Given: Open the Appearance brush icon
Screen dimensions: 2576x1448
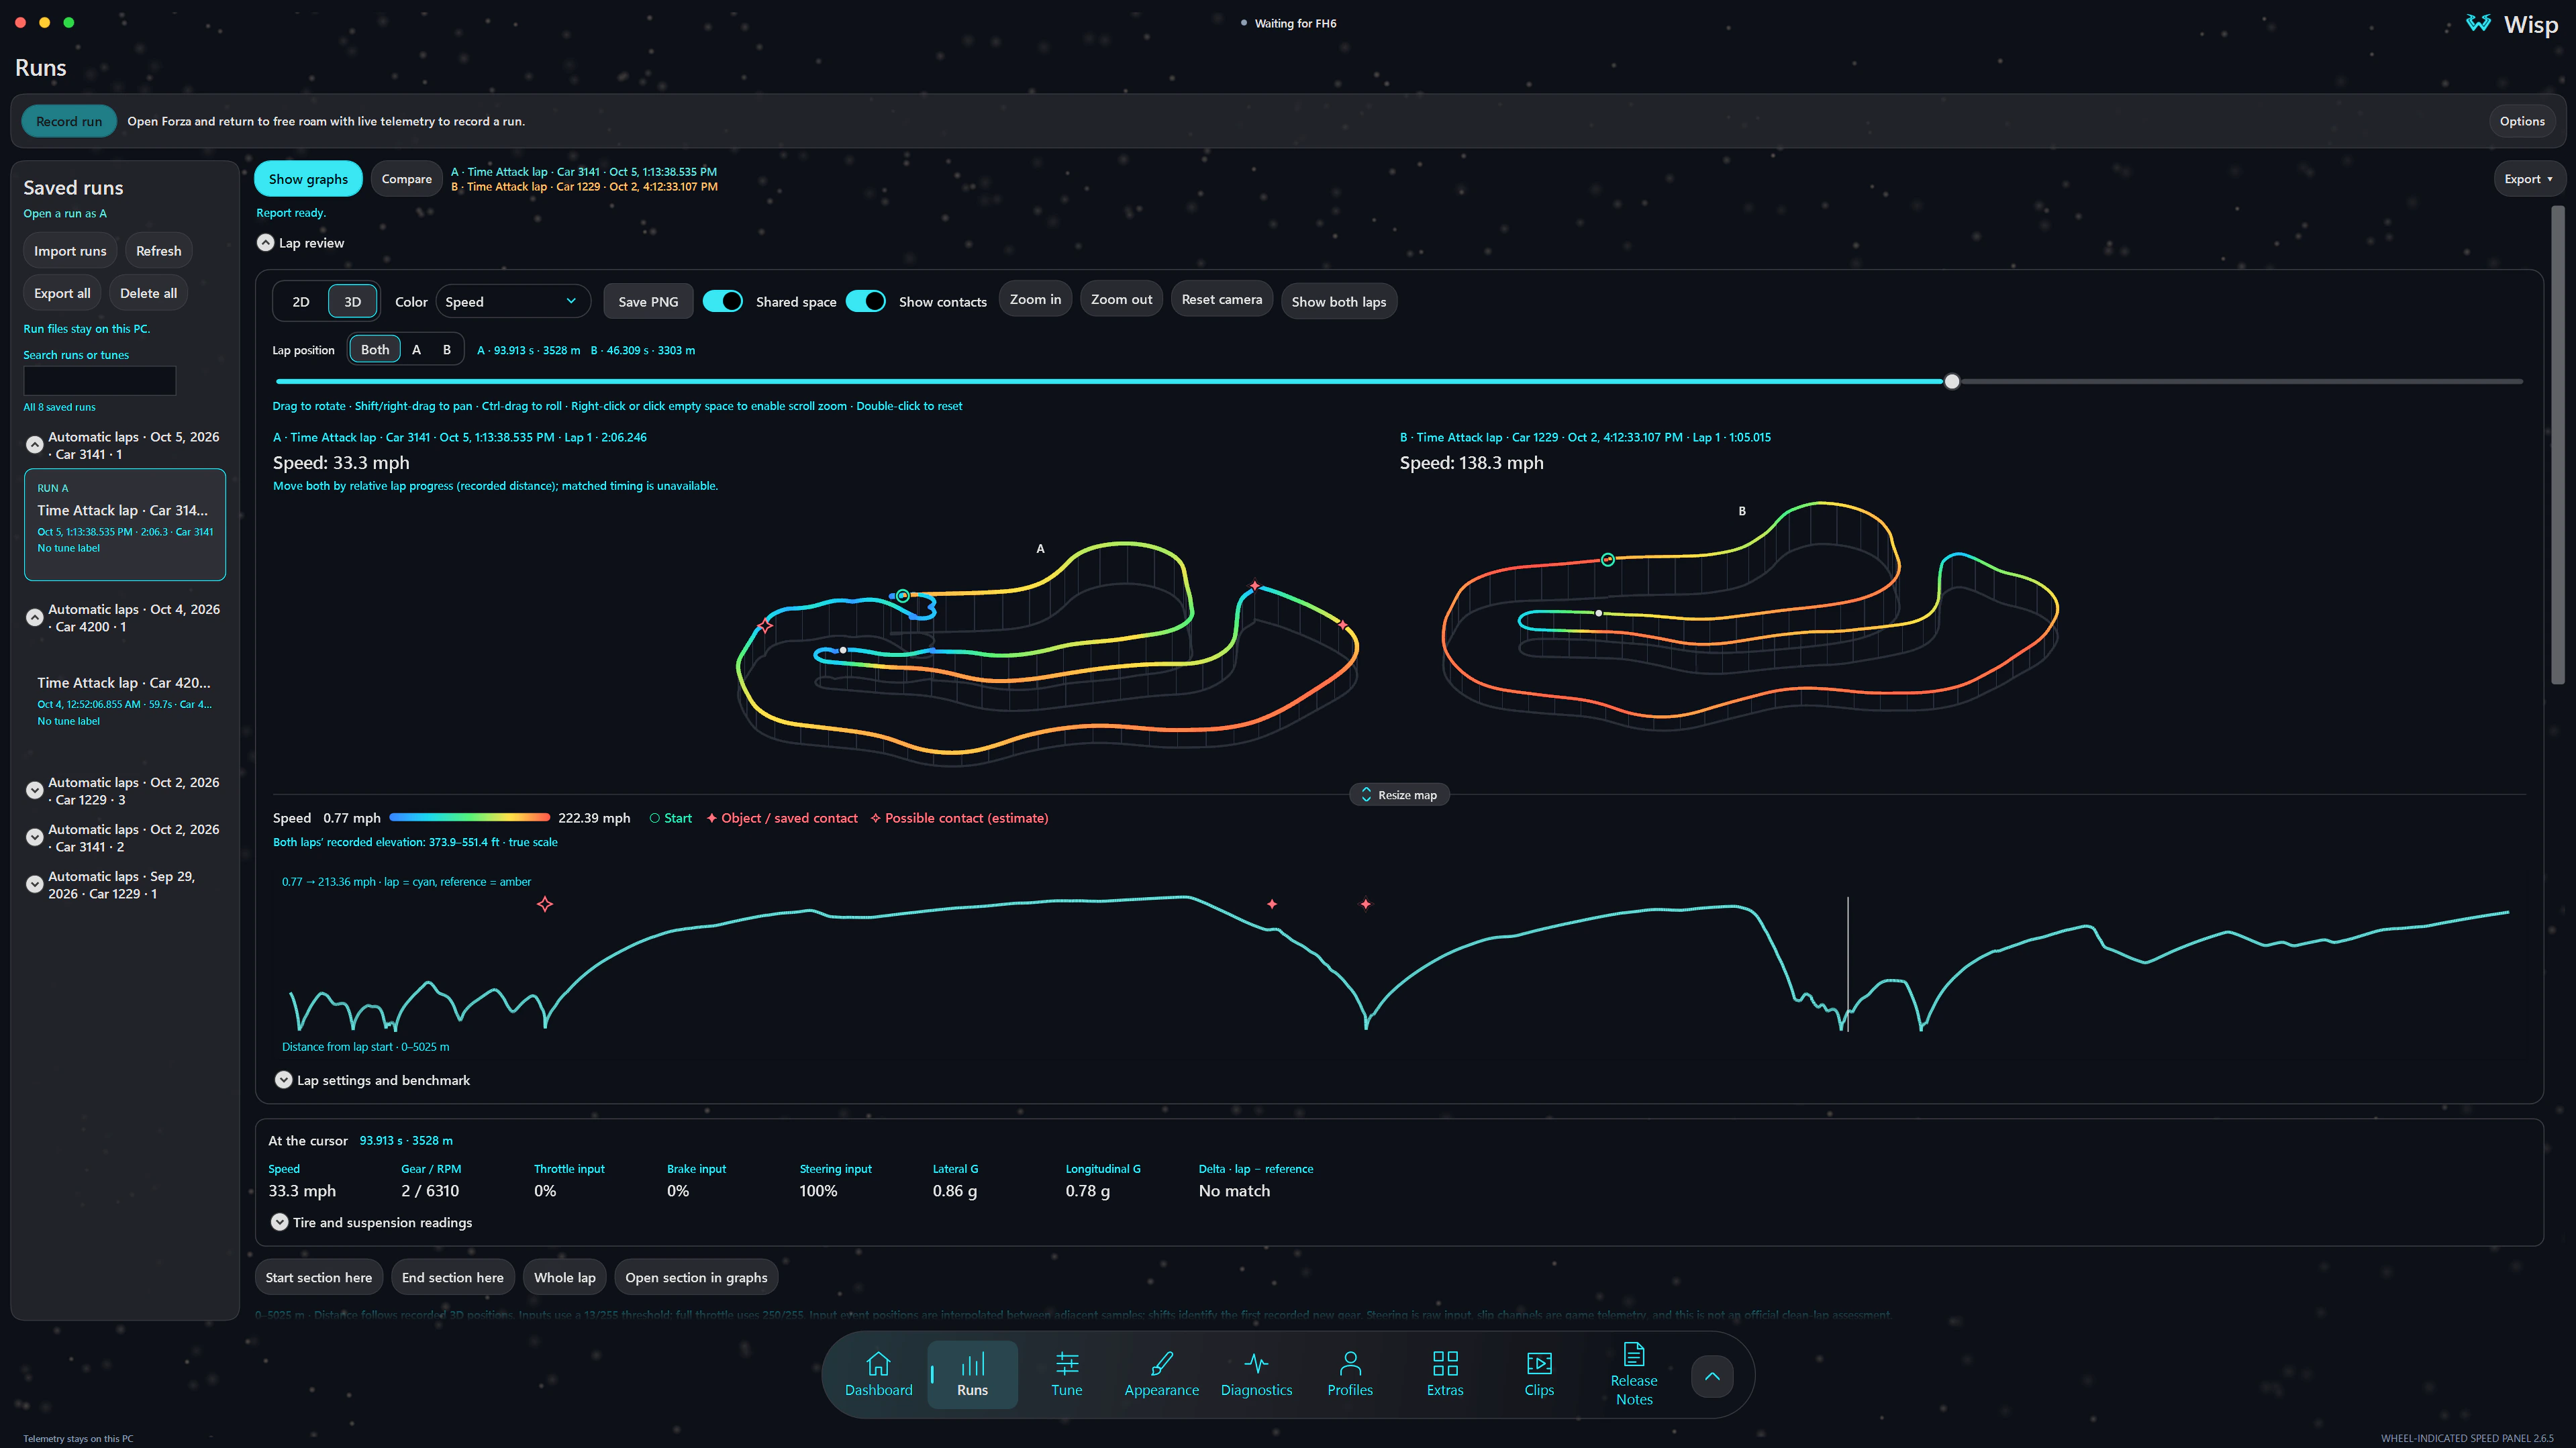Looking at the screenshot, I should coord(1161,1363).
